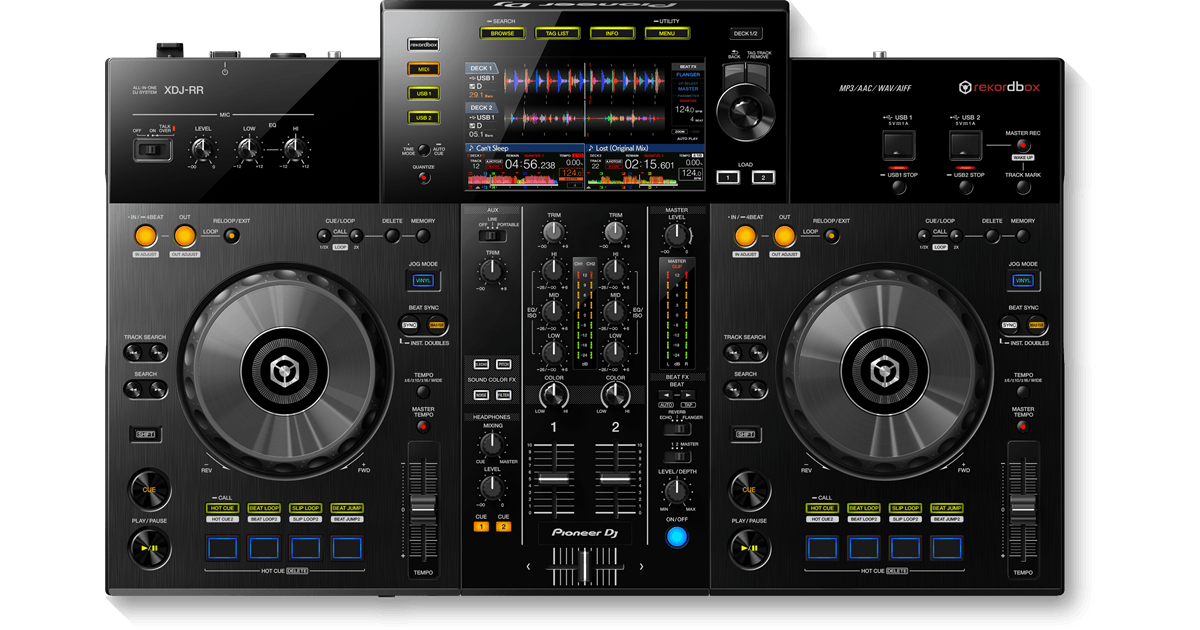
Task: Toggle the AUX OFF/LINE/PORTABLE switch
Action: pos(493,234)
